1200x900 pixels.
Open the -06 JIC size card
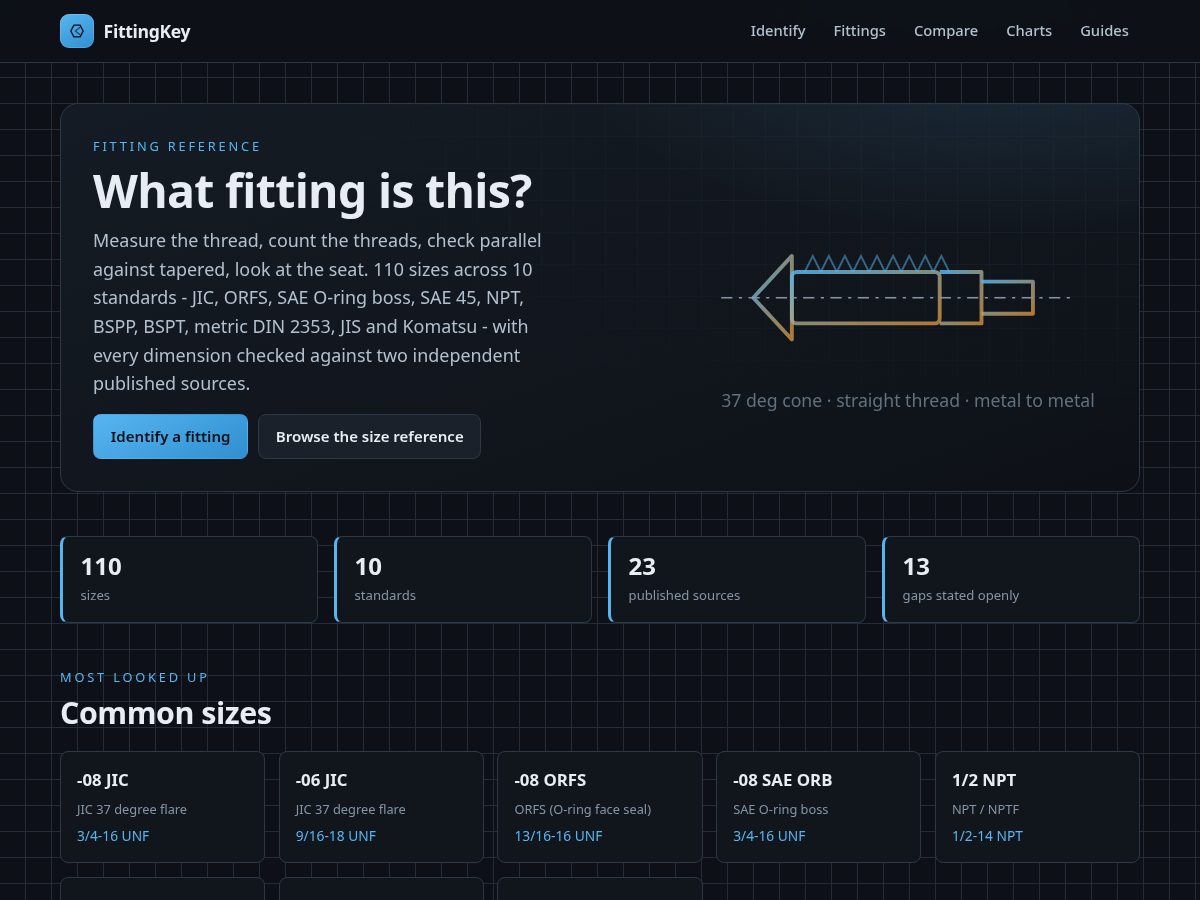tap(381, 807)
